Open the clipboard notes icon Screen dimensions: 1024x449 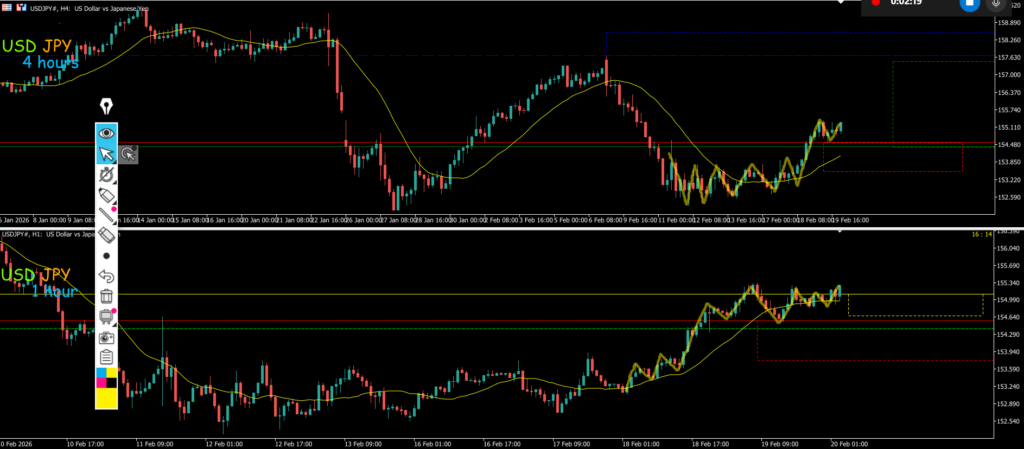[106, 357]
